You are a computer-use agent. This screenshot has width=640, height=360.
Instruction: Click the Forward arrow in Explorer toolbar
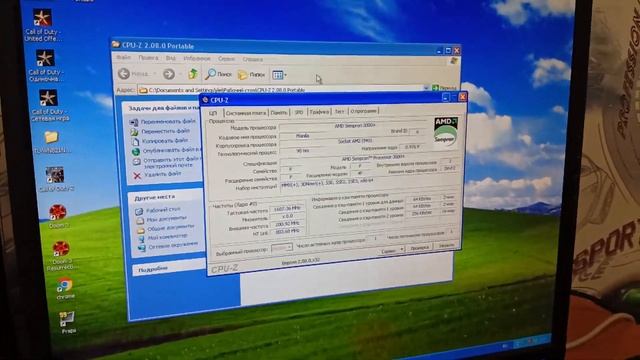(x=169, y=74)
